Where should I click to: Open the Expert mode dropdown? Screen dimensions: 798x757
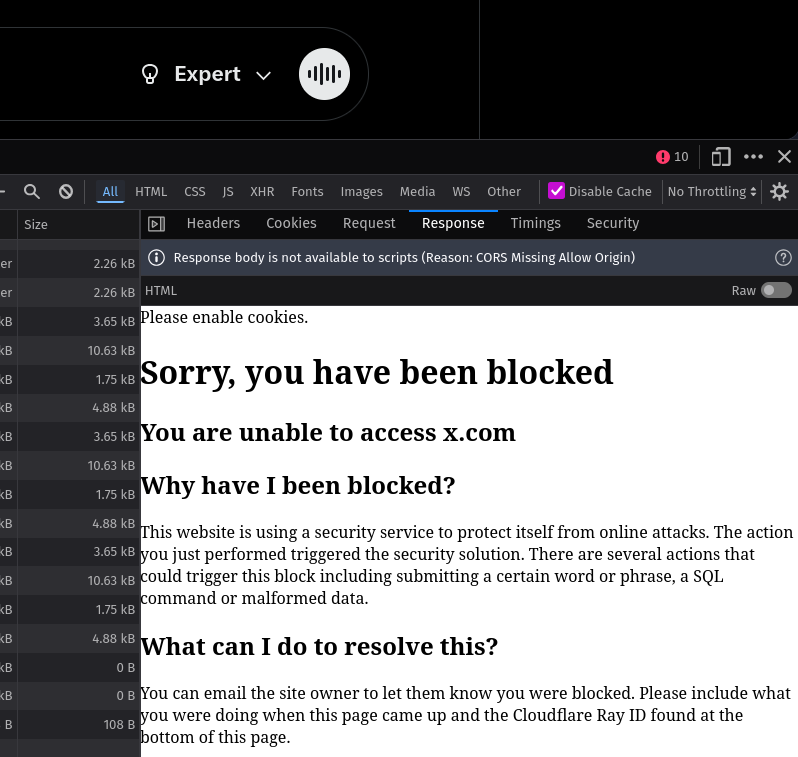(206, 74)
